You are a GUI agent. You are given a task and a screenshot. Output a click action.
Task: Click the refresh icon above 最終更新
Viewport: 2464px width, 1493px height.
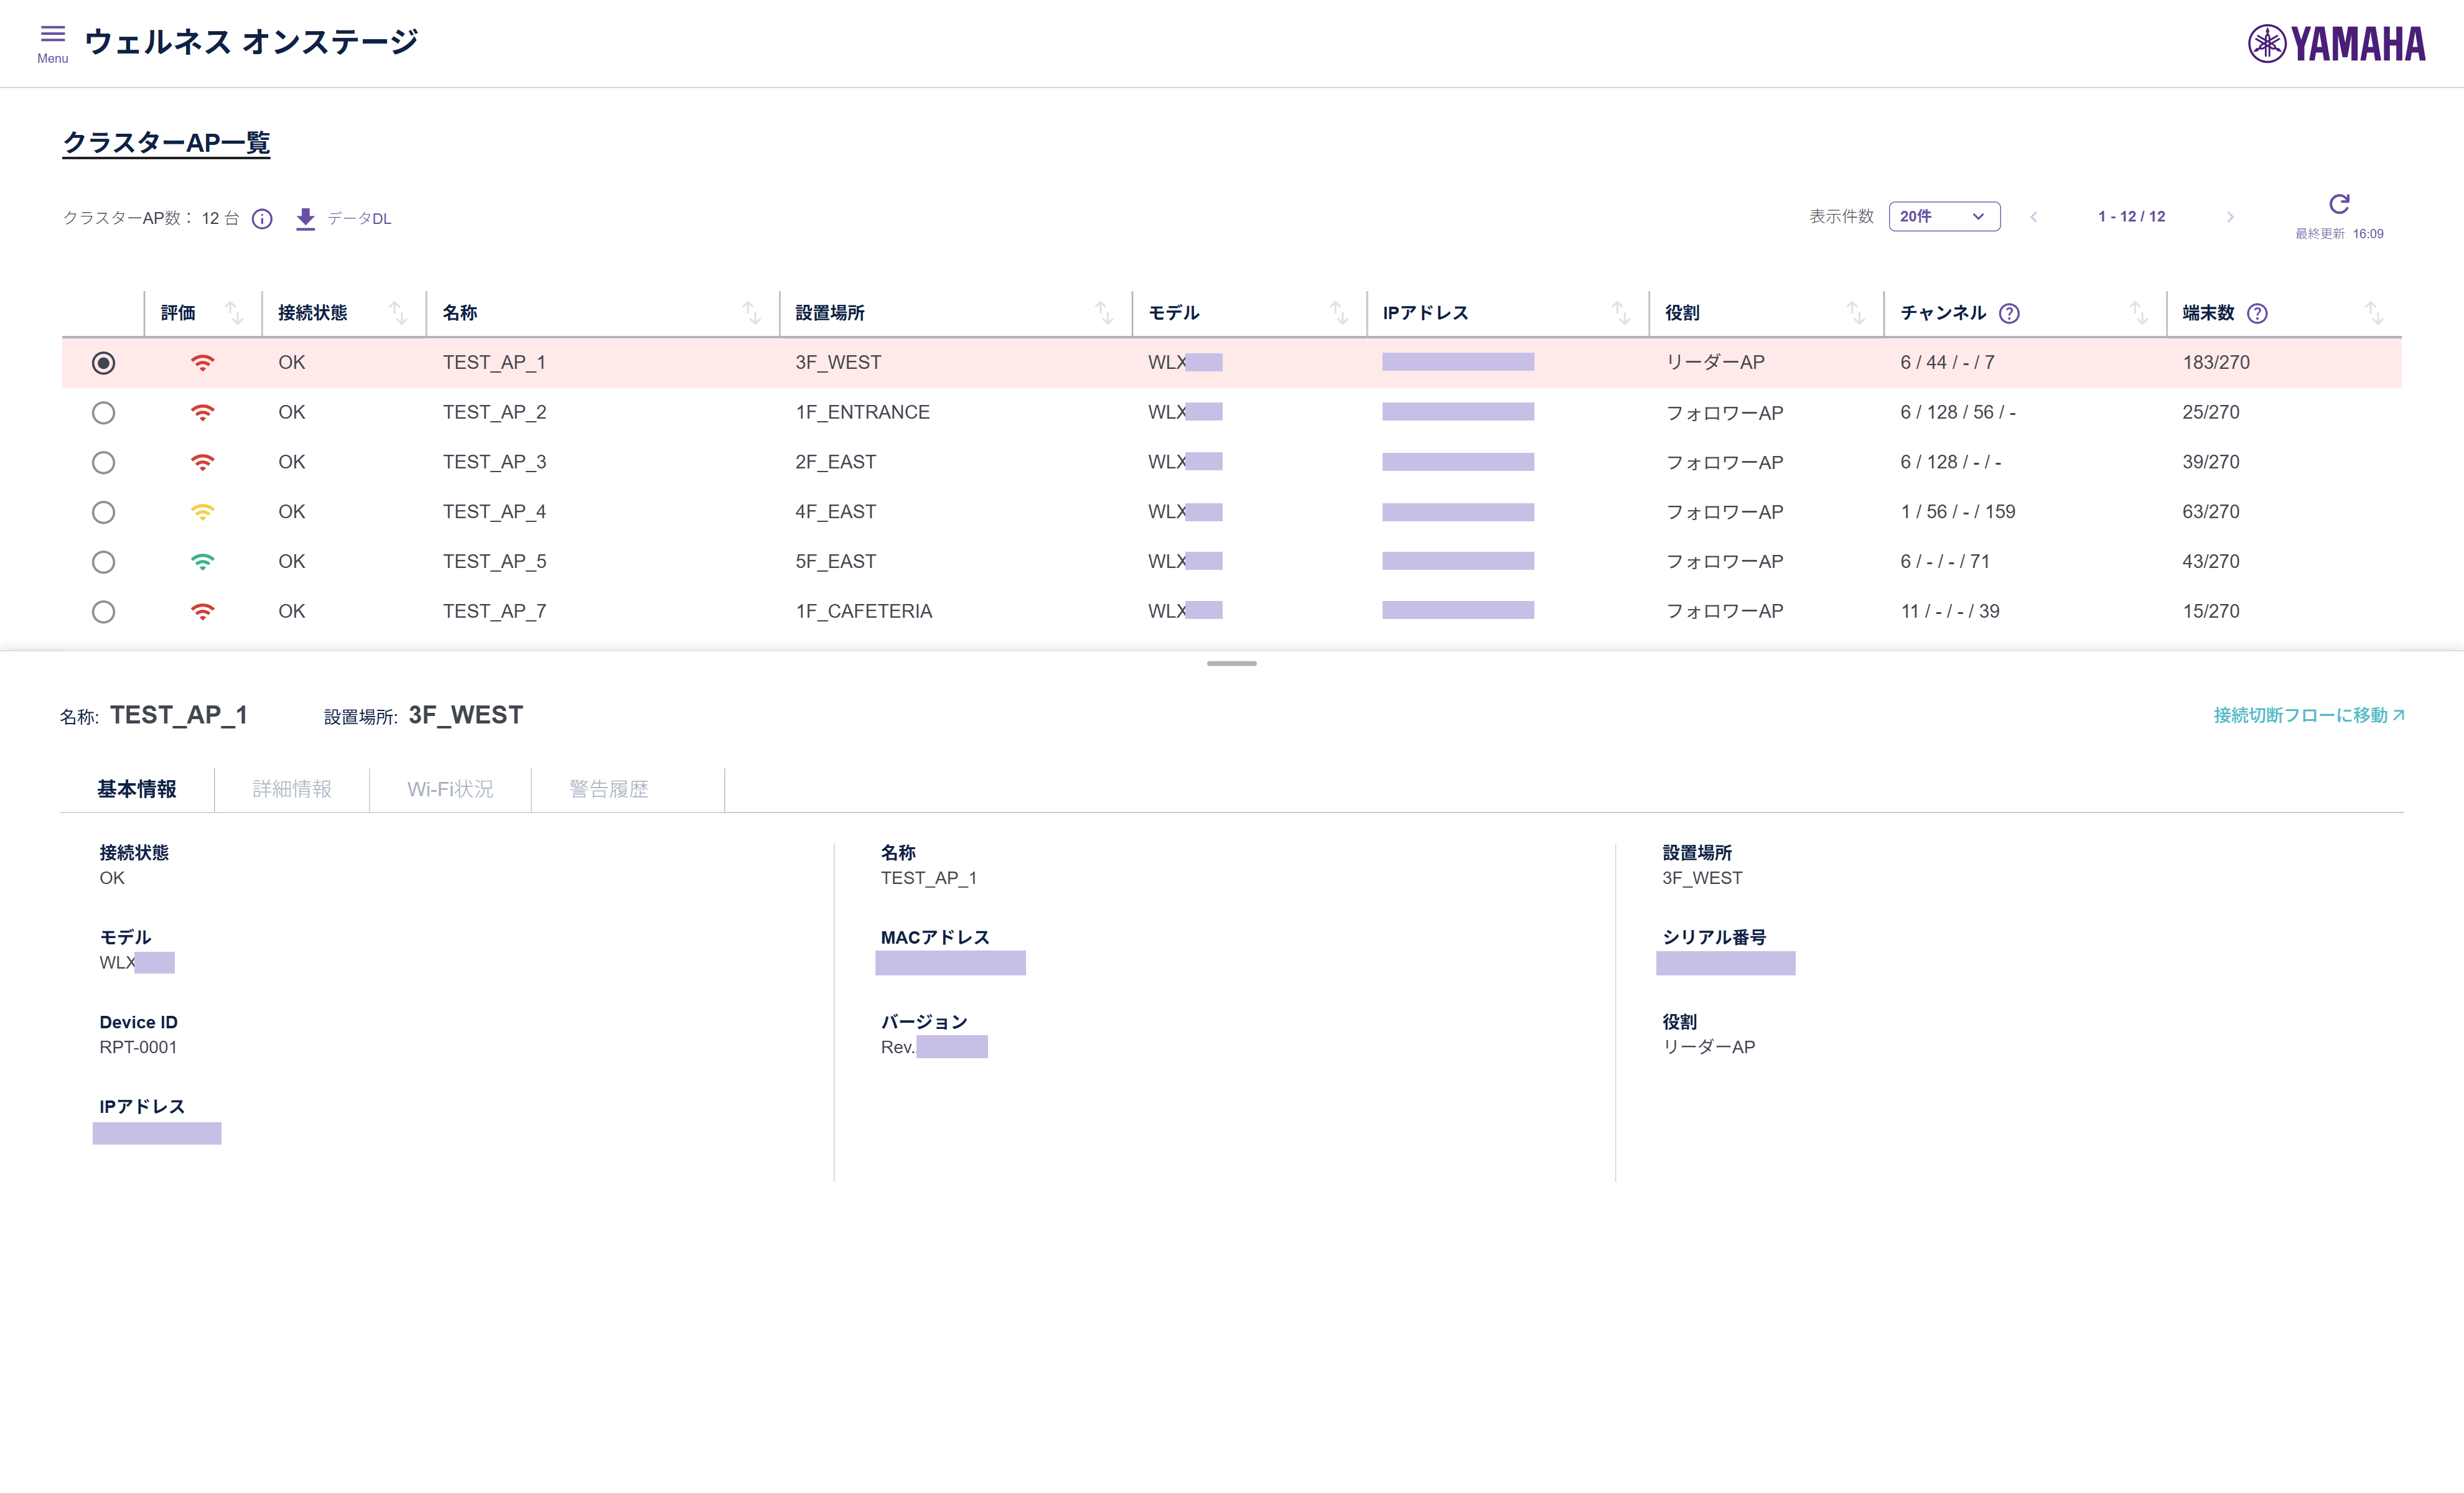coord(2339,204)
